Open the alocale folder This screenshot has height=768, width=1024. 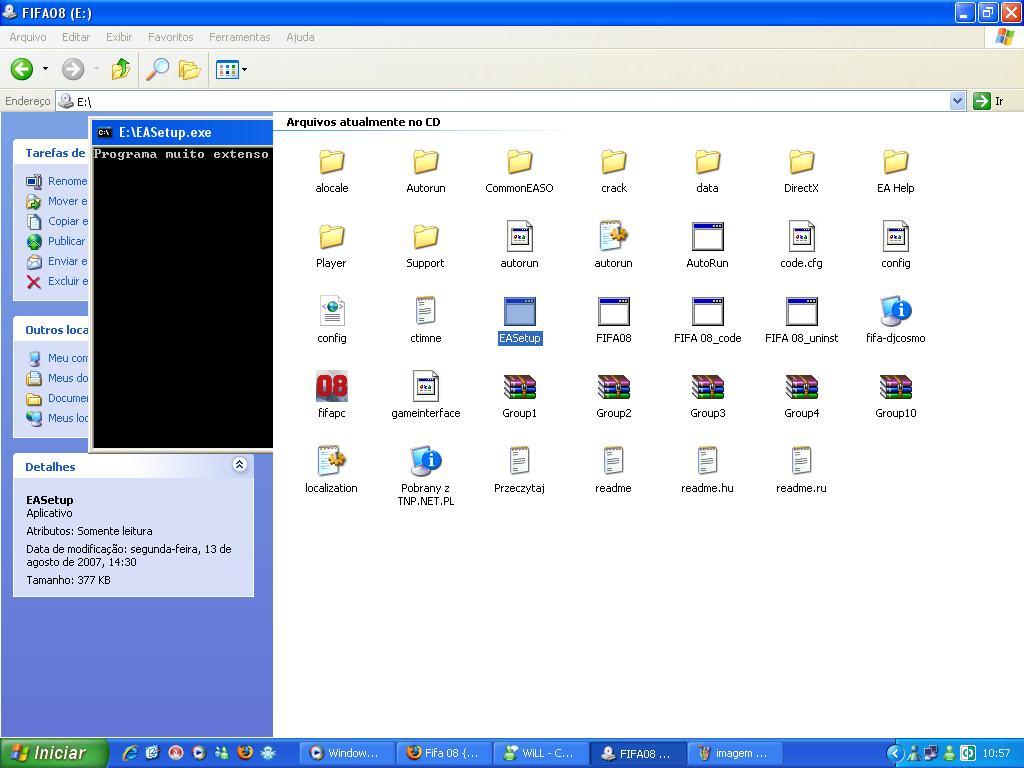[x=332, y=171]
